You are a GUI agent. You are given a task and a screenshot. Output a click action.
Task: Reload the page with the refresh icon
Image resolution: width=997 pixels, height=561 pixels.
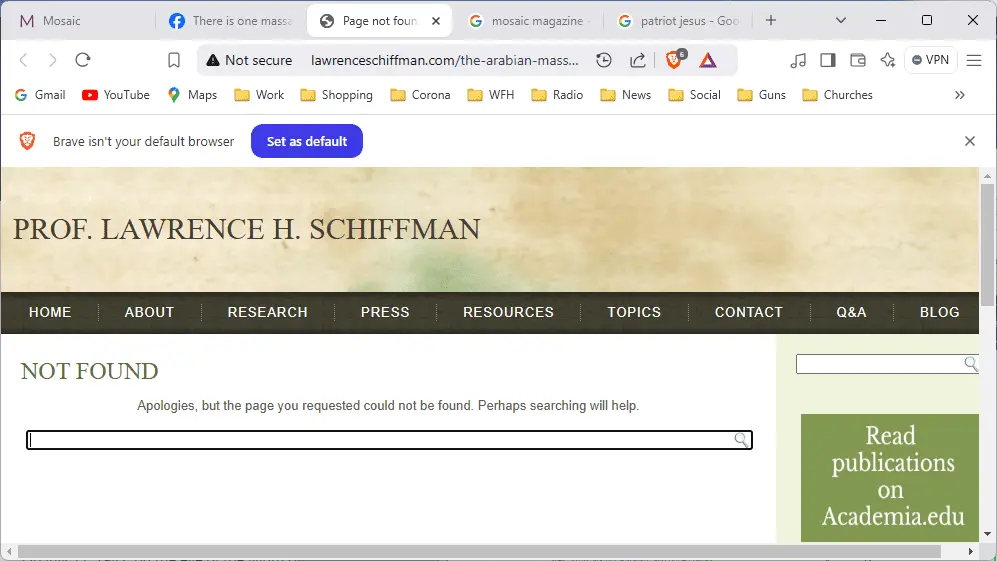83,60
